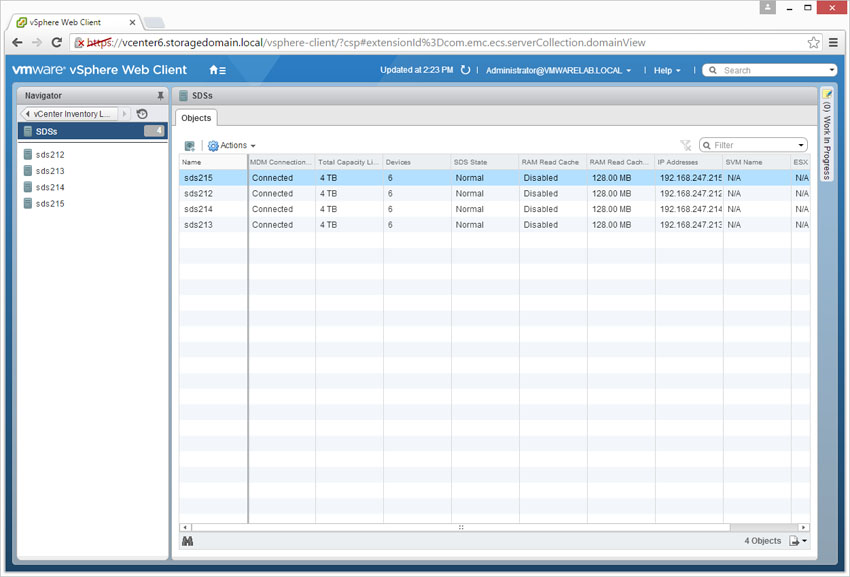
Task: Expand search options dropdown arrow
Action: [832, 70]
